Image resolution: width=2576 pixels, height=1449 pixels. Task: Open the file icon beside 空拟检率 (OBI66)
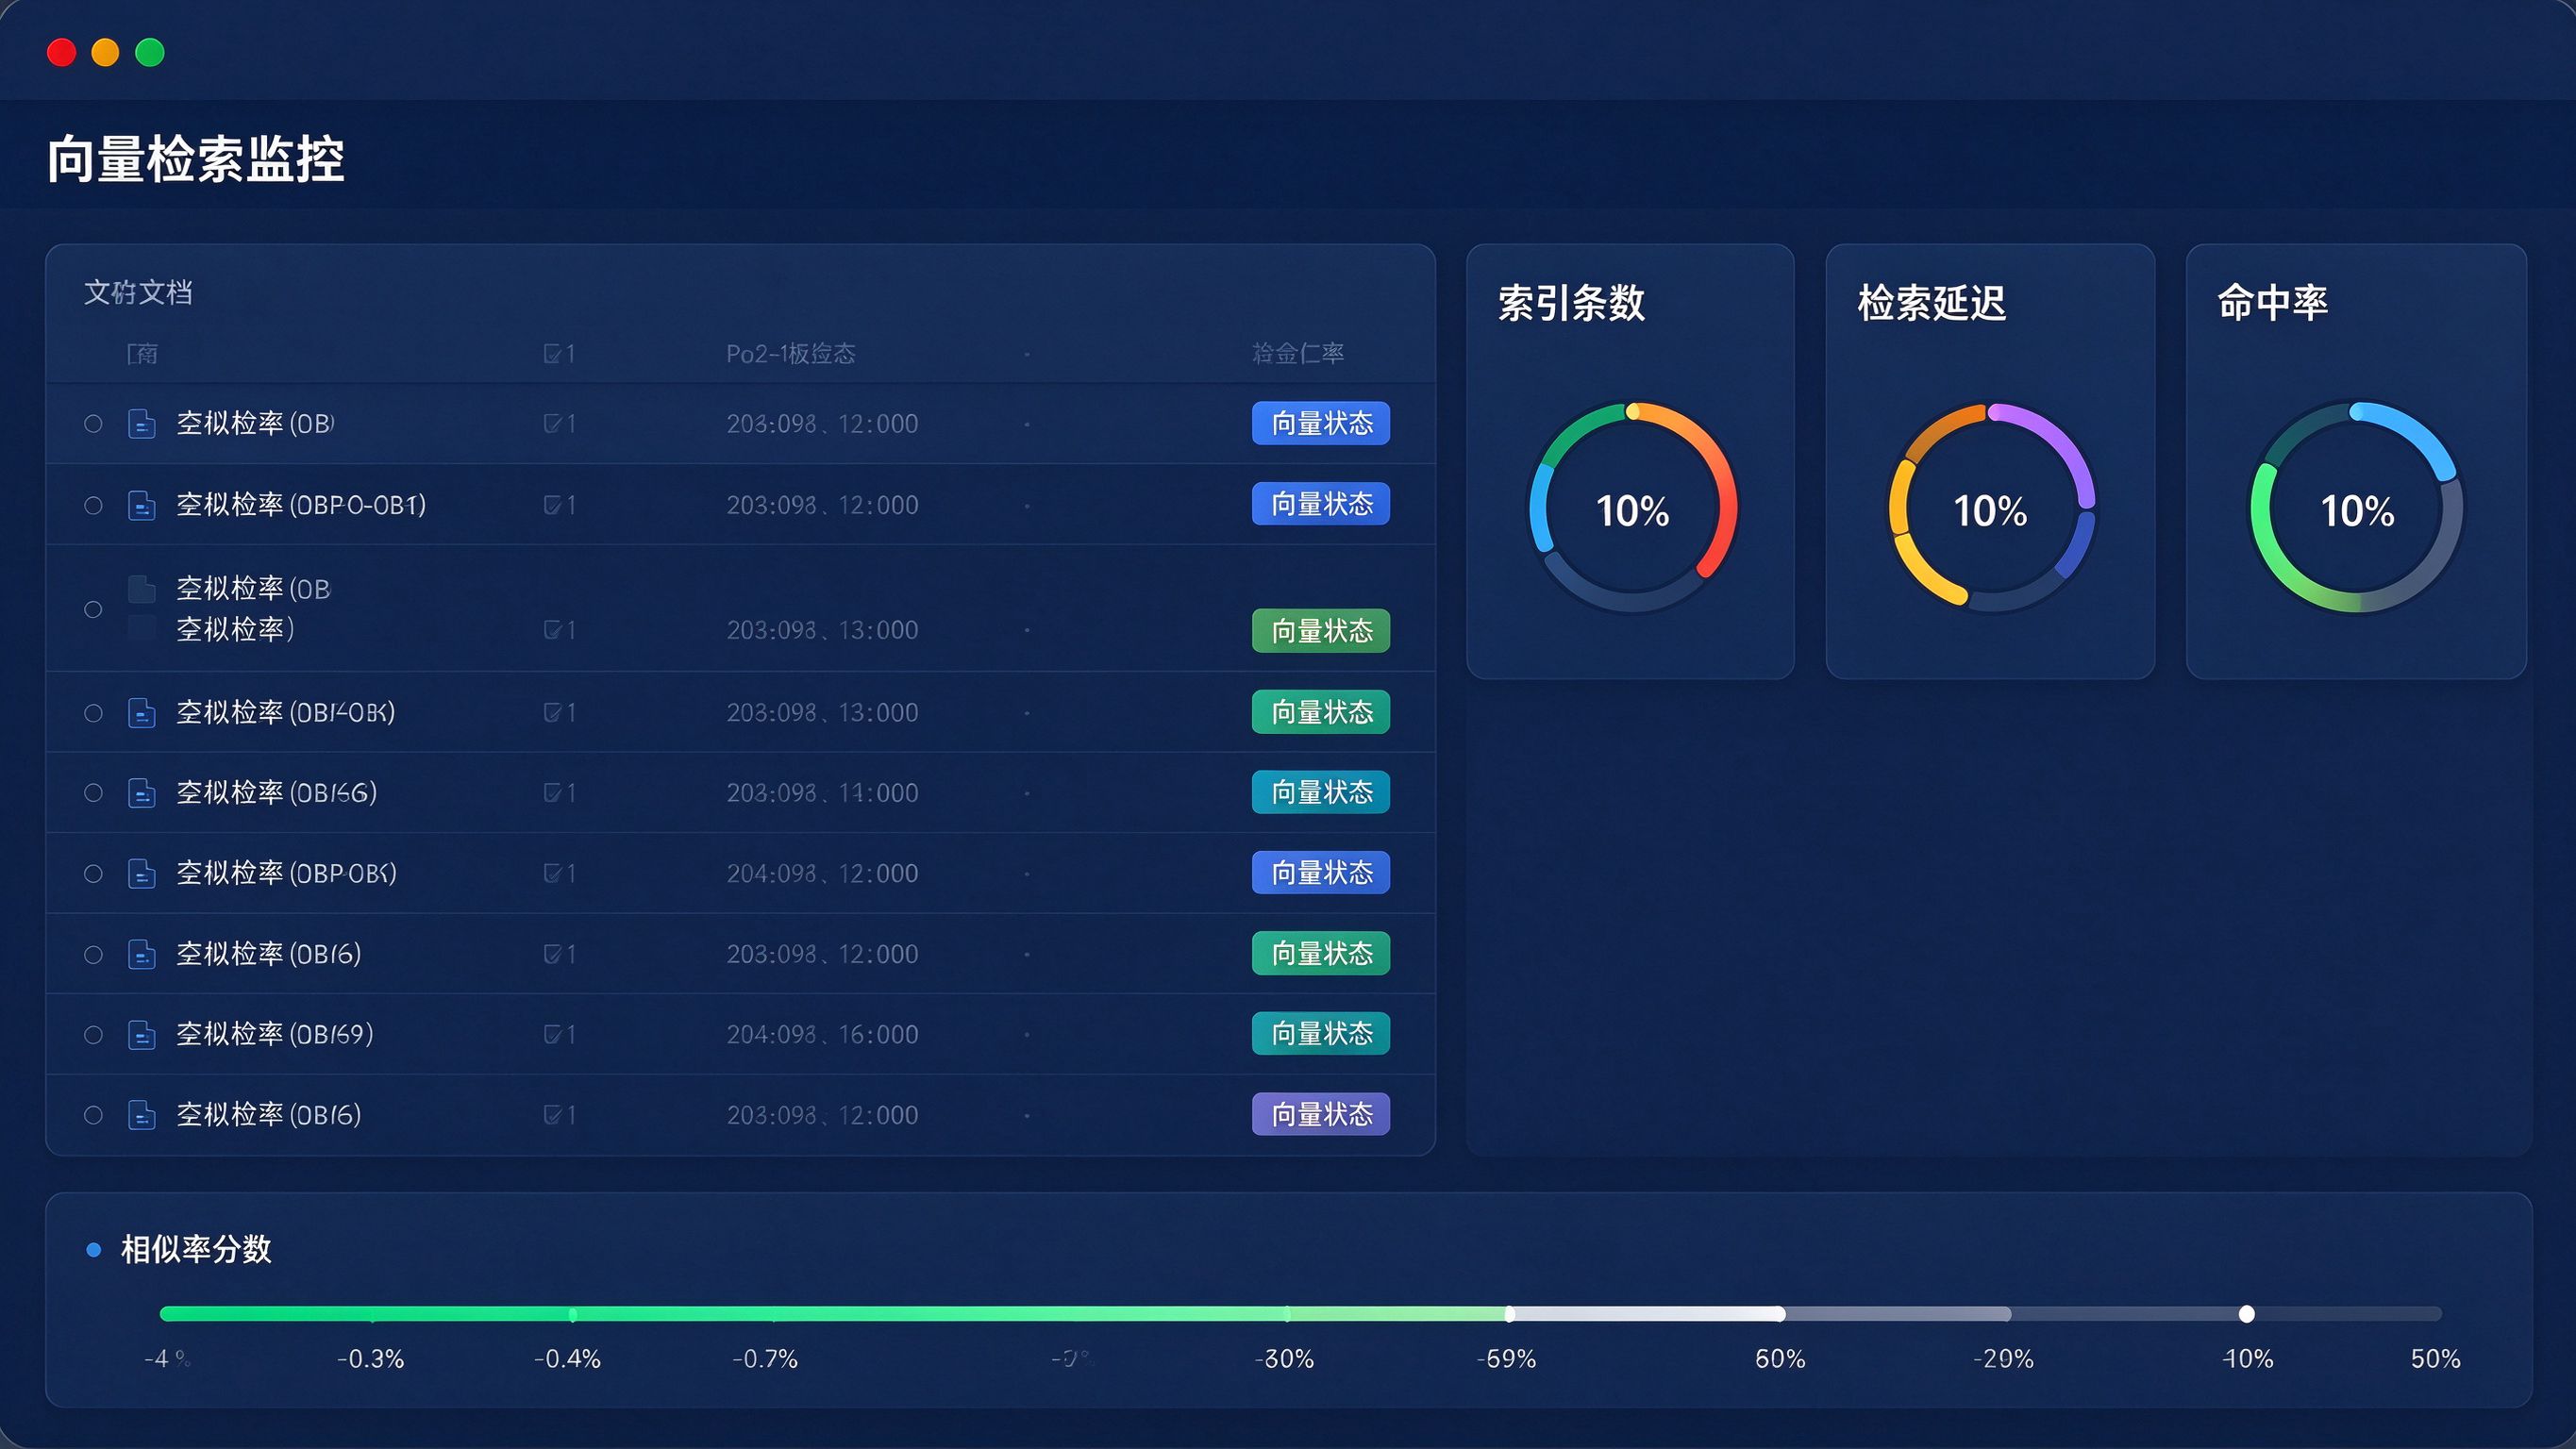pos(142,793)
